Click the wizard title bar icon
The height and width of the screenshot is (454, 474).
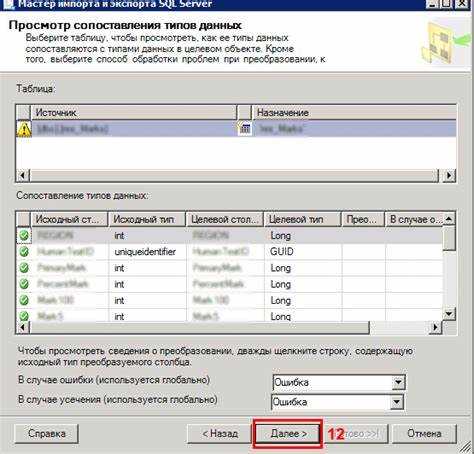8,4
